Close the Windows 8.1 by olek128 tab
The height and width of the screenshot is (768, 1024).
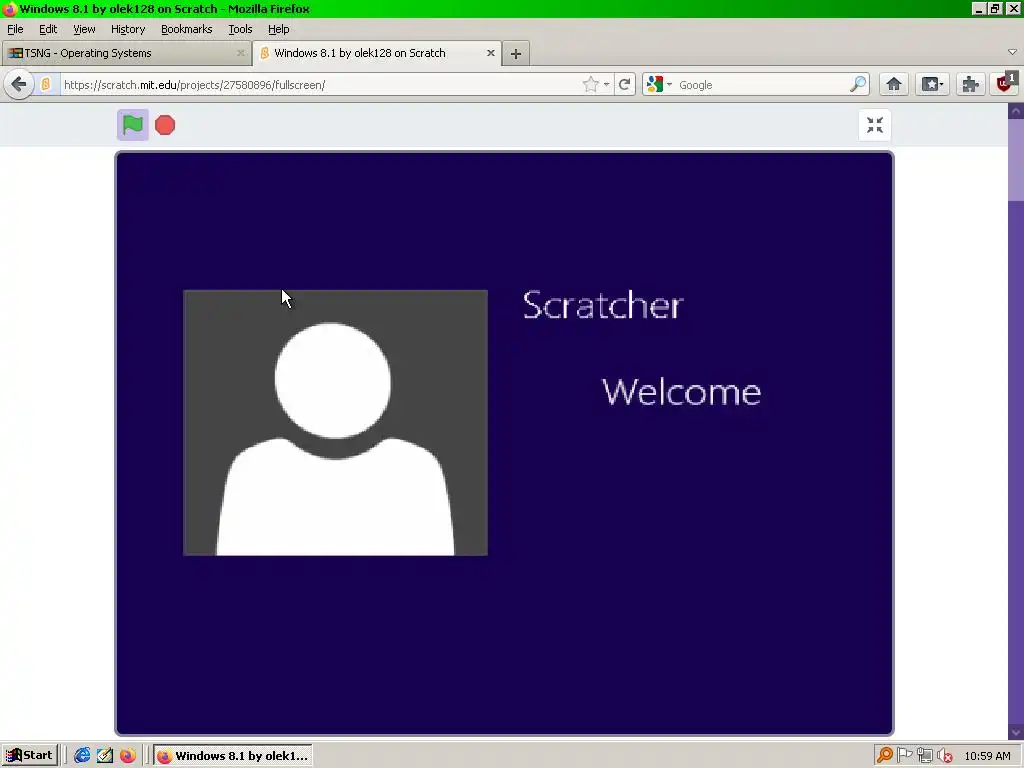coord(490,53)
